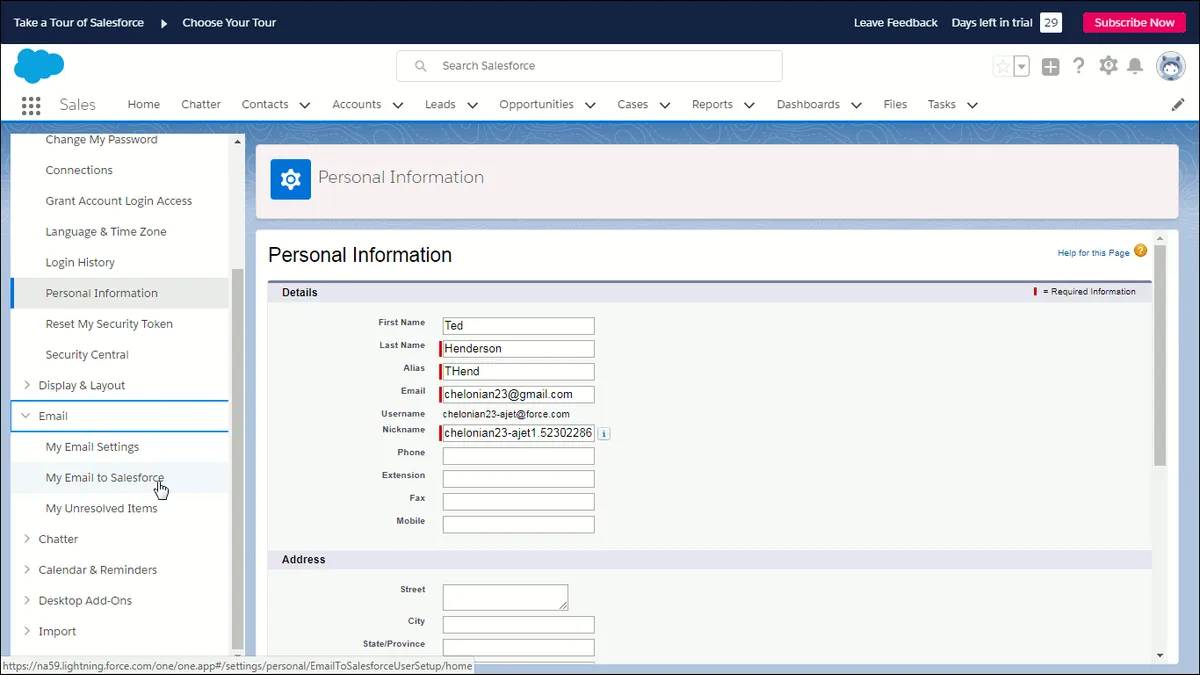This screenshot has height=675, width=1200.
Task: Expand the Cases tab dropdown chevron
Action: pos(665,105)
